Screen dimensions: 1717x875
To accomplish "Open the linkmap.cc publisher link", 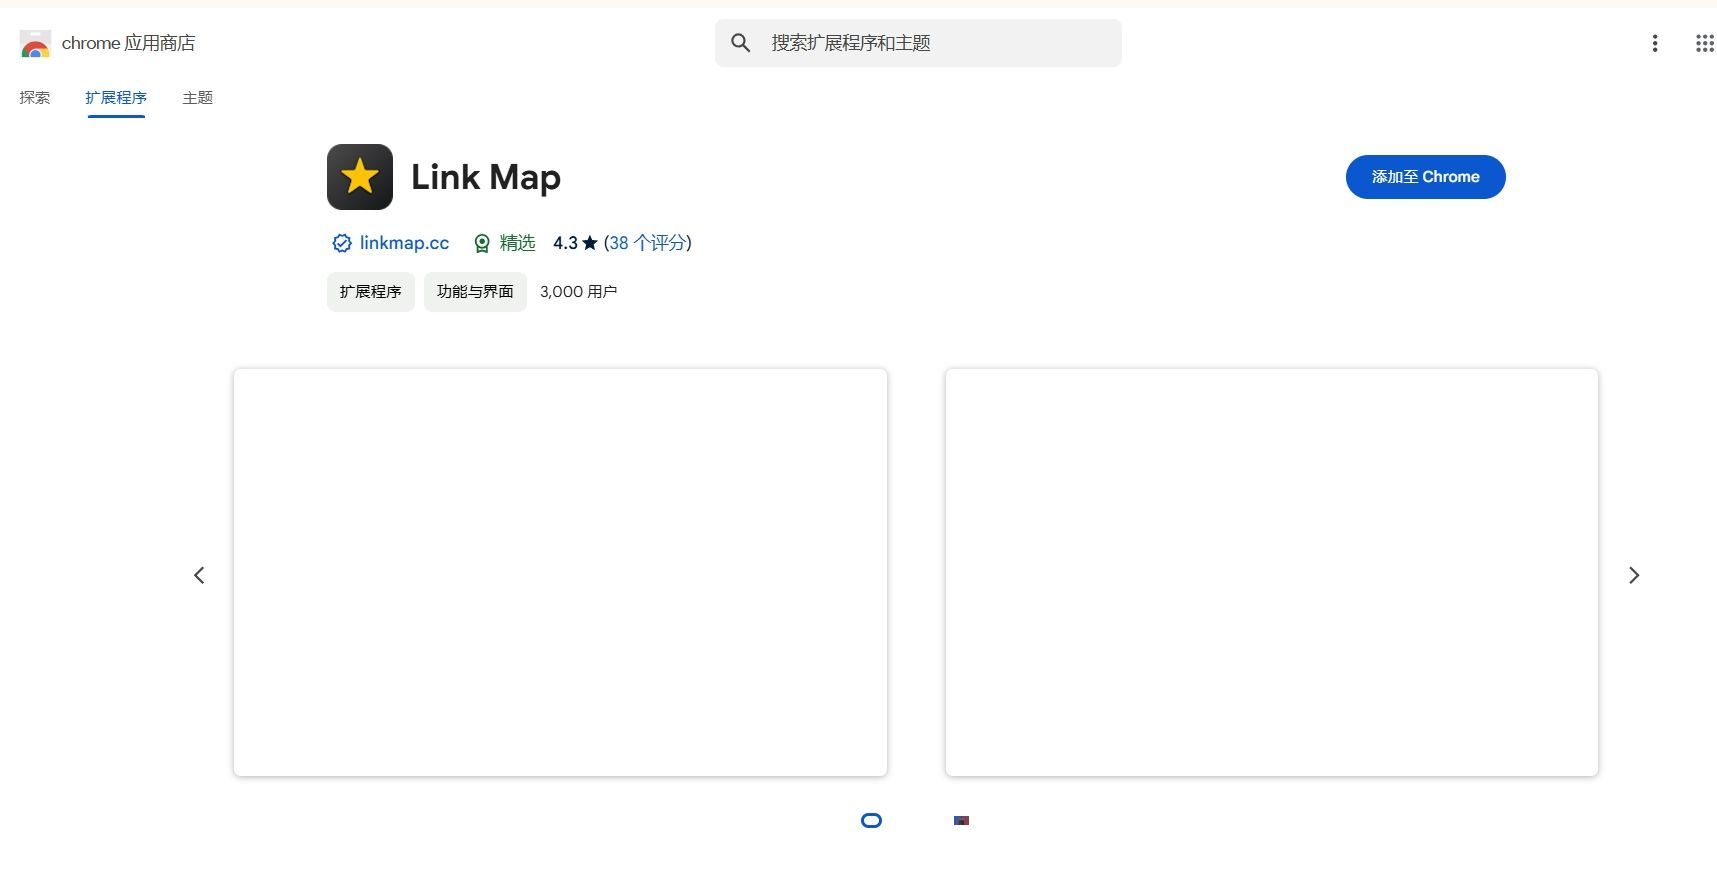I will tap(404, 243).
